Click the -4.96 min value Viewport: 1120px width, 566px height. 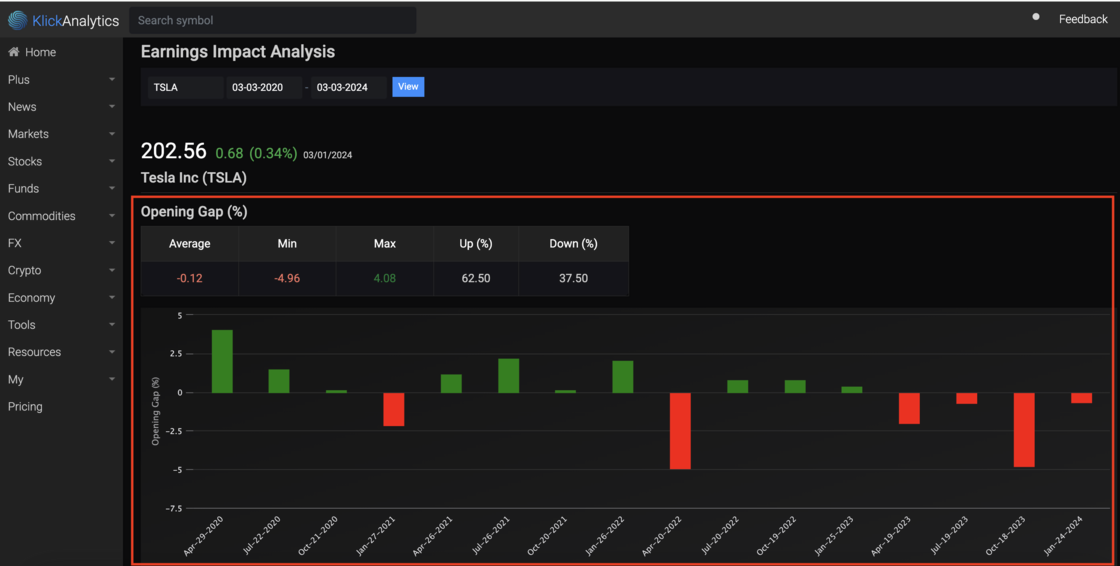pos(287,278)
